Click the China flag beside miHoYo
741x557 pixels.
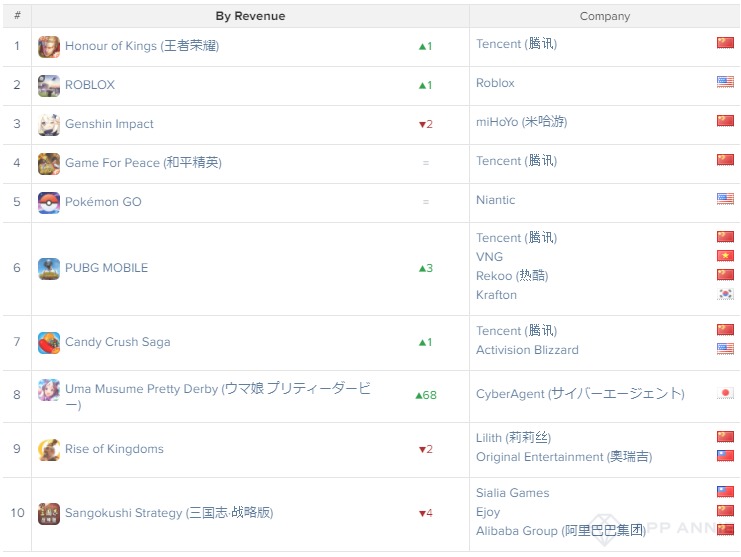725,120
